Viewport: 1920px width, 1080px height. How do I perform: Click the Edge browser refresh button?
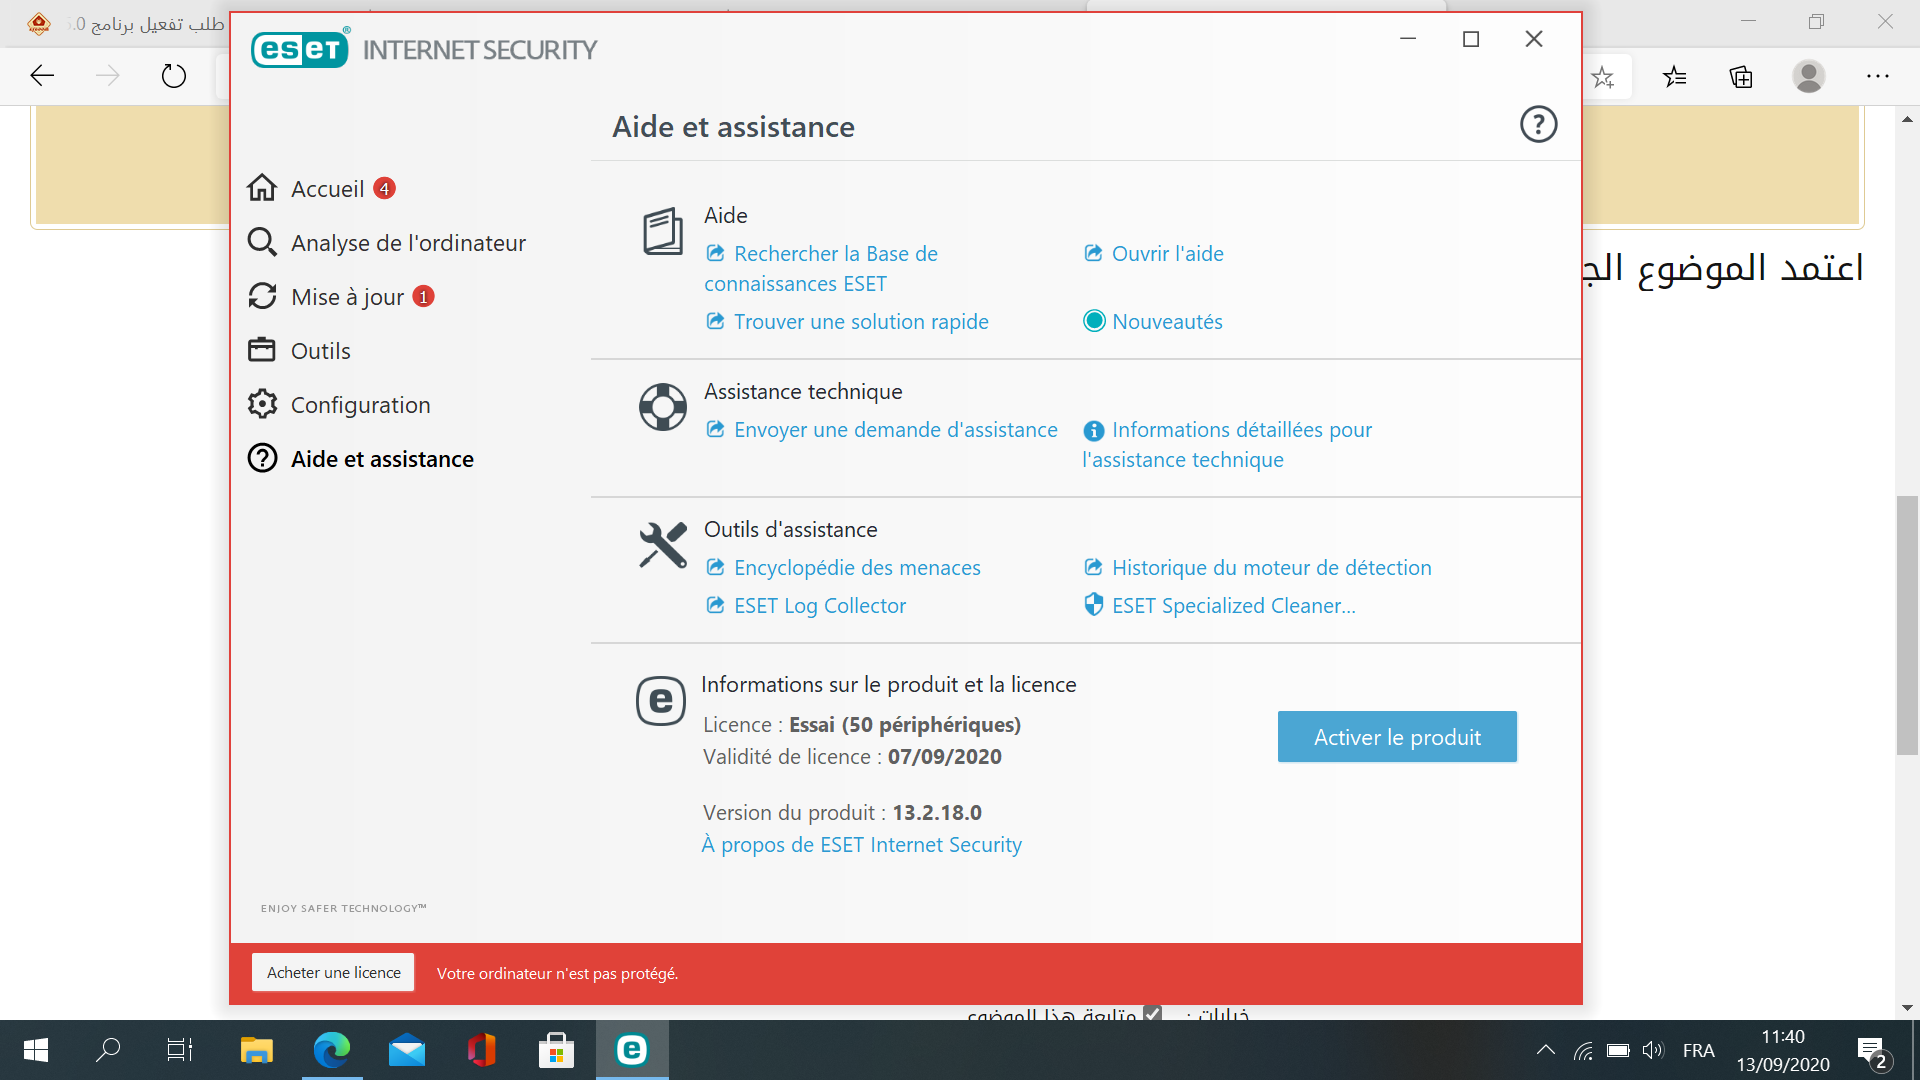[173, 76]
